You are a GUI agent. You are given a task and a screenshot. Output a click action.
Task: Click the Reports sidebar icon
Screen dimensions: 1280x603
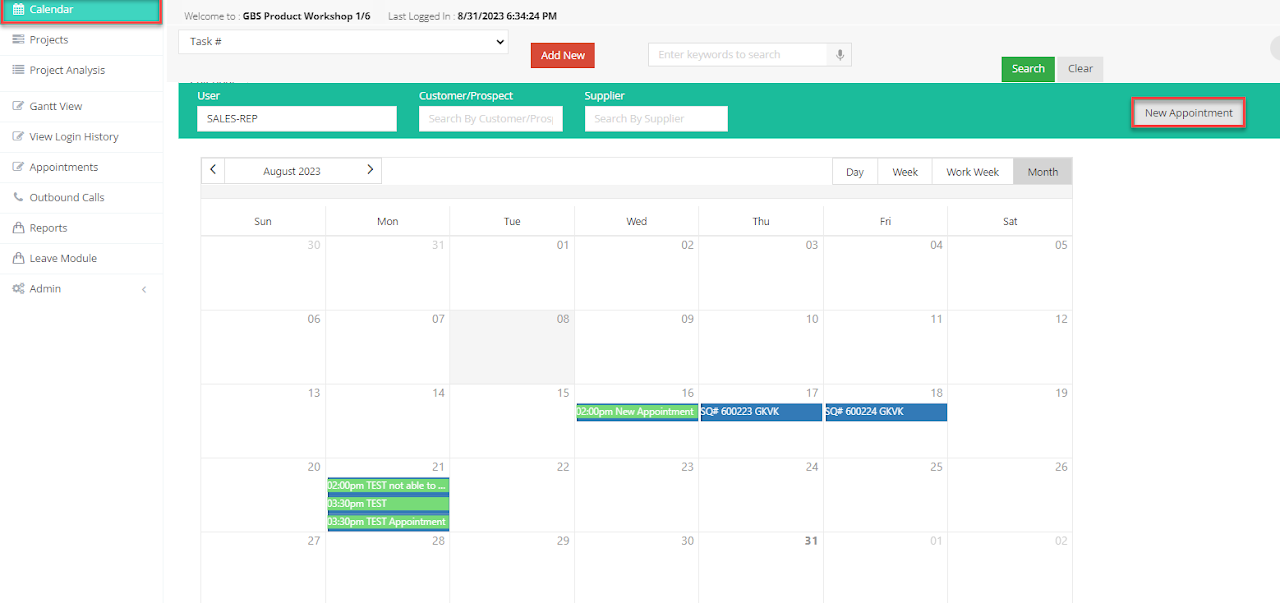tap(18, 228)
